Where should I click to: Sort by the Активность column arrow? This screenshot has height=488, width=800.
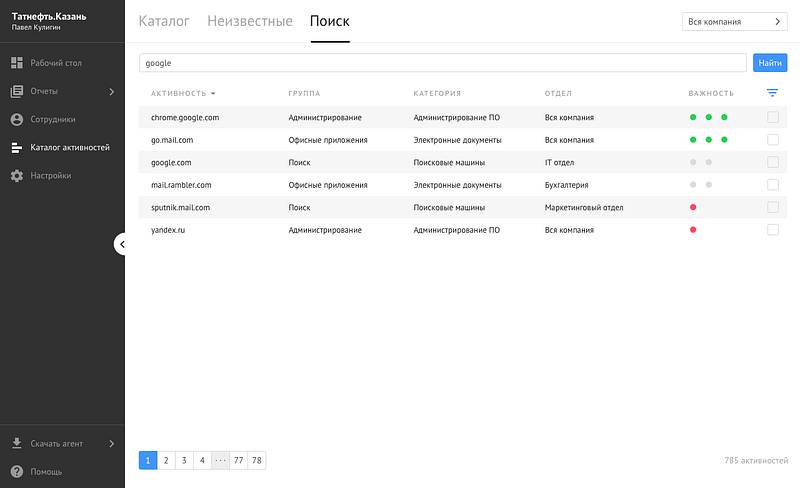213,93
